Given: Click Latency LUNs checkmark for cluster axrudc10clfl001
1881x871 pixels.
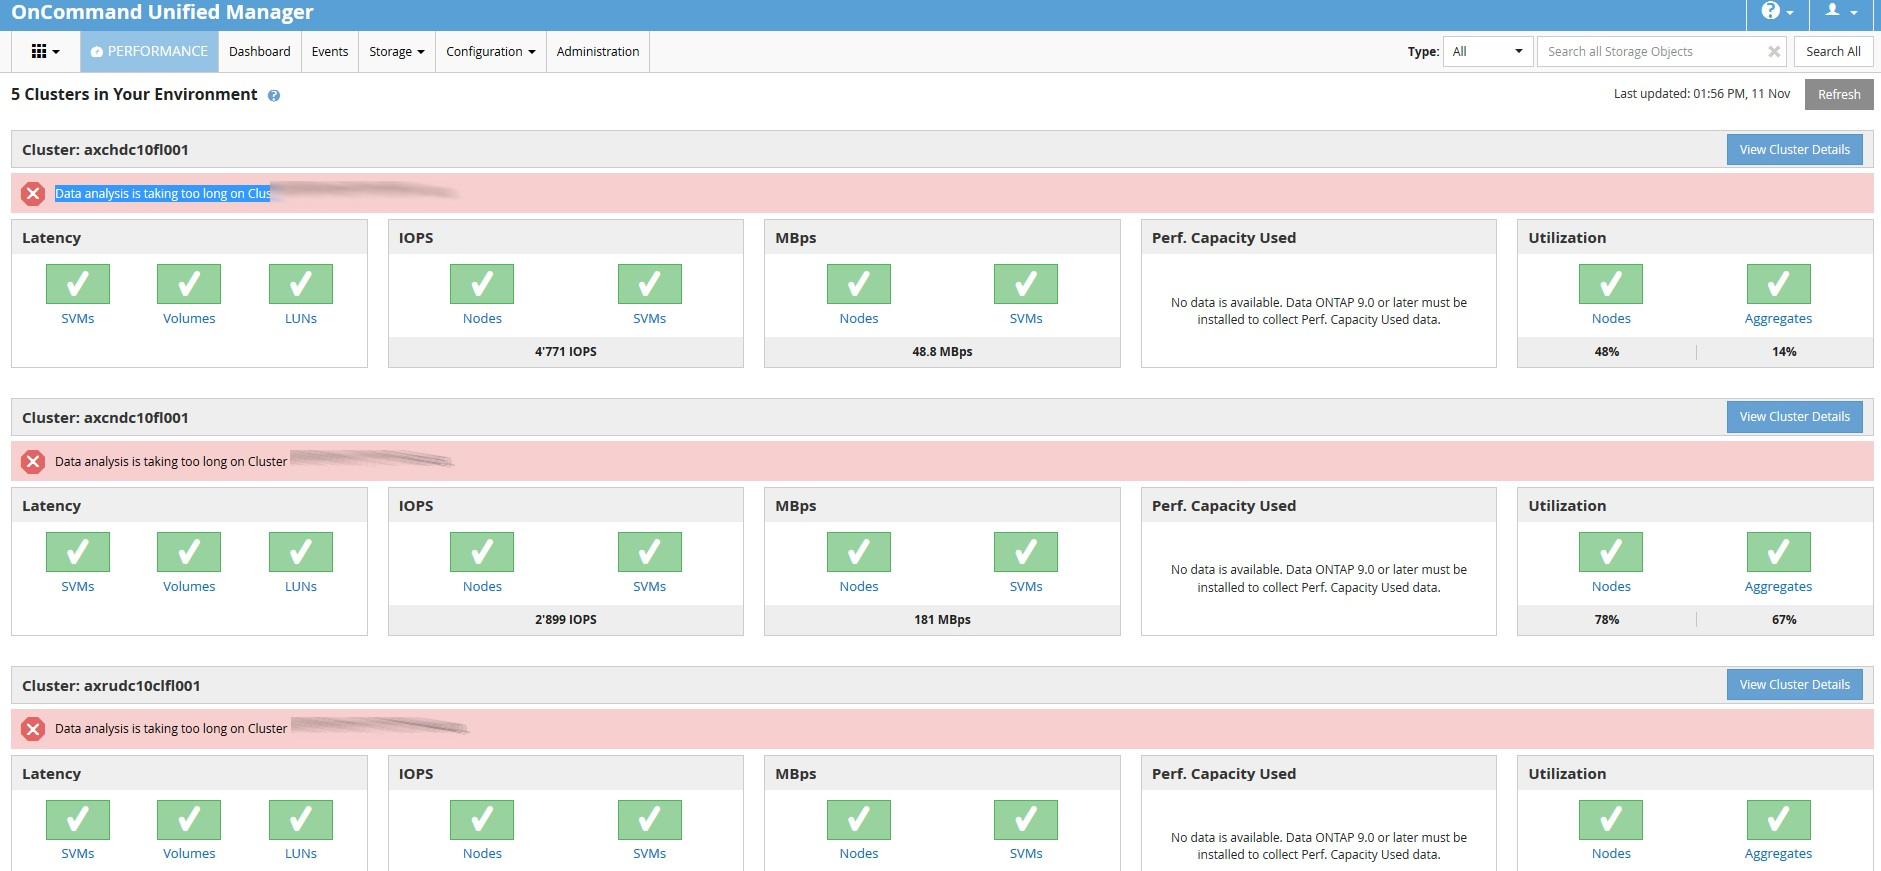Looking at the screenshot, I should pyautogui.click(x=301, y=820).
